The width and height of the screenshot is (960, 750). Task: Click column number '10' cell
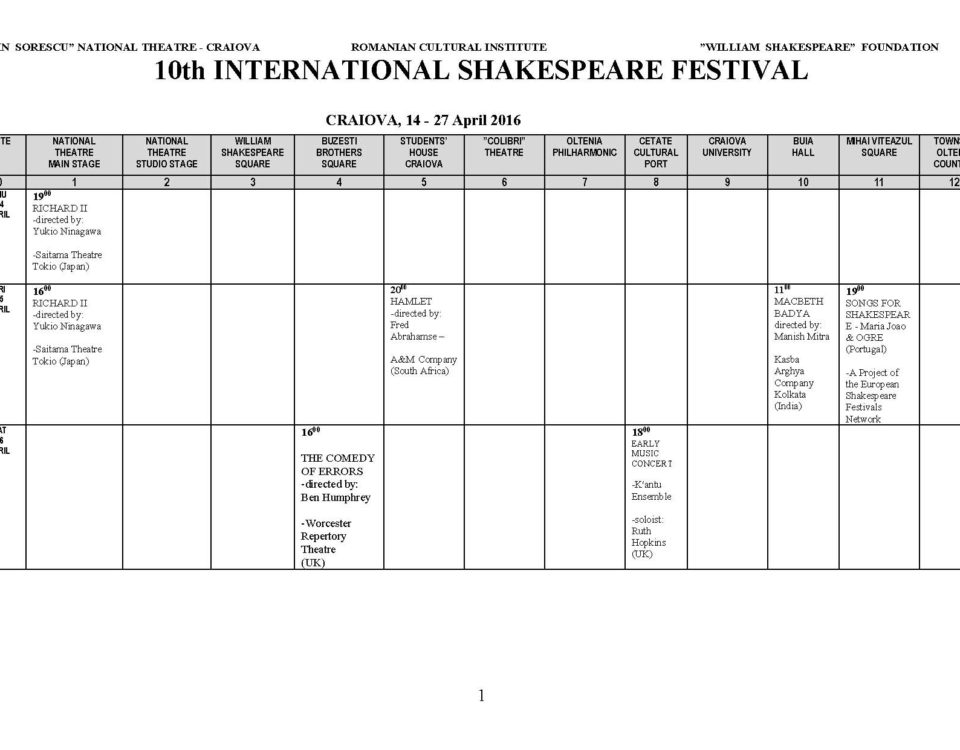[803, 182]
